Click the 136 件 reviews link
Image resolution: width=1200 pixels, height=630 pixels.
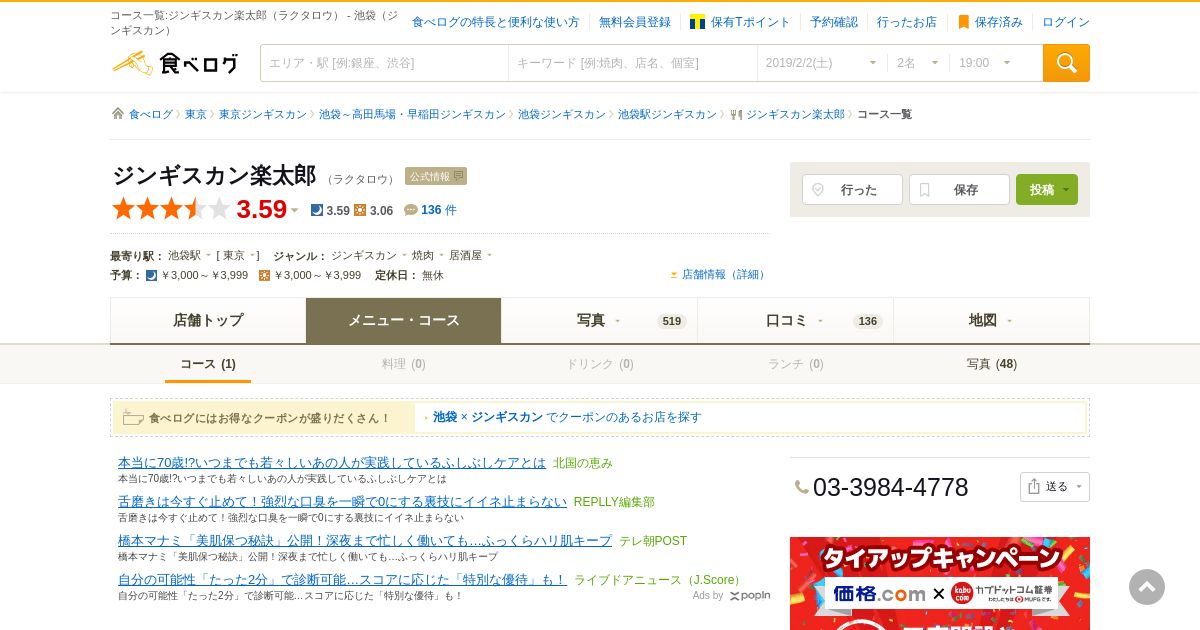[439, 210]
